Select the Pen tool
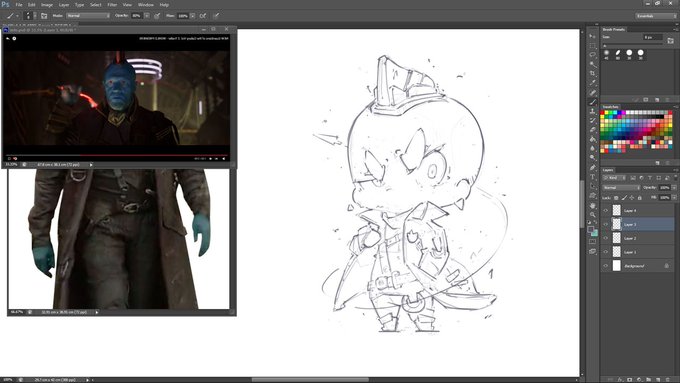This screenshot has width=680, height=383. pos(592,167)
